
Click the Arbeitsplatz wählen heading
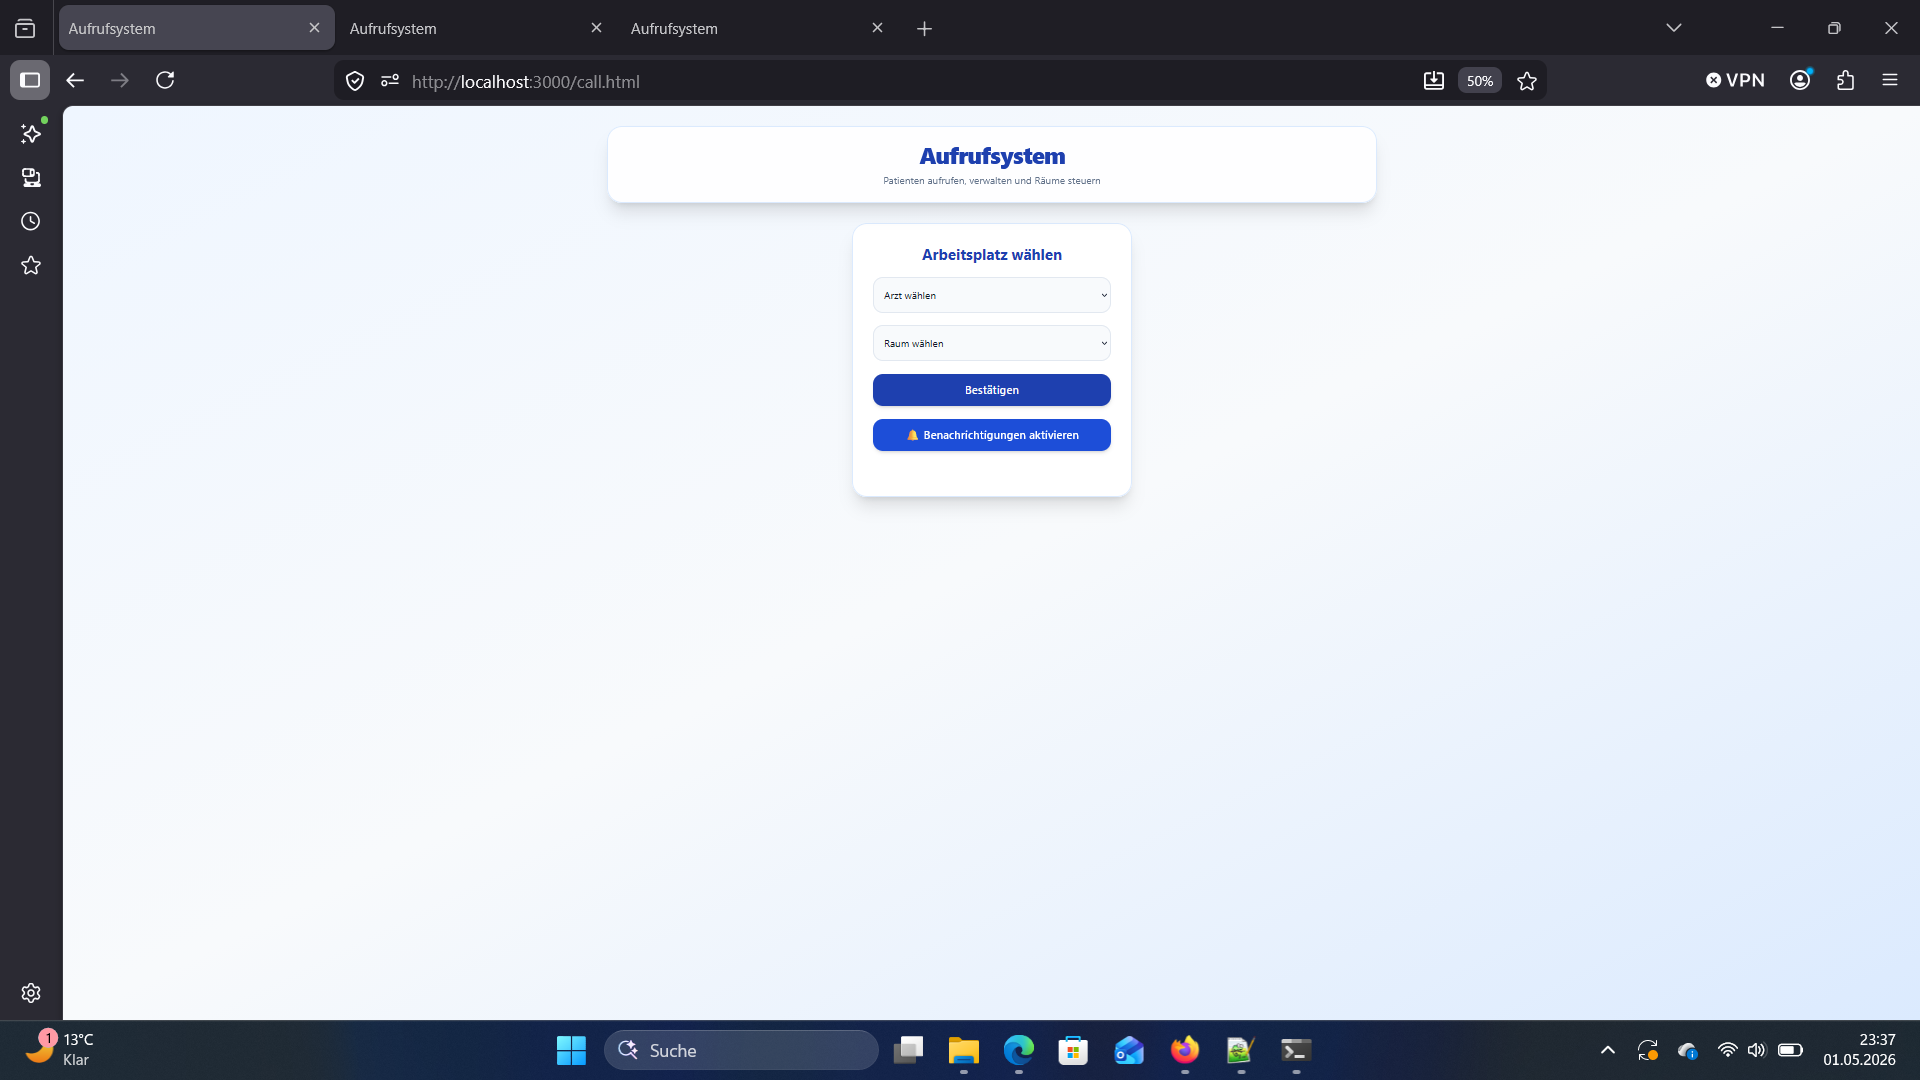click(x=991, y=255)
